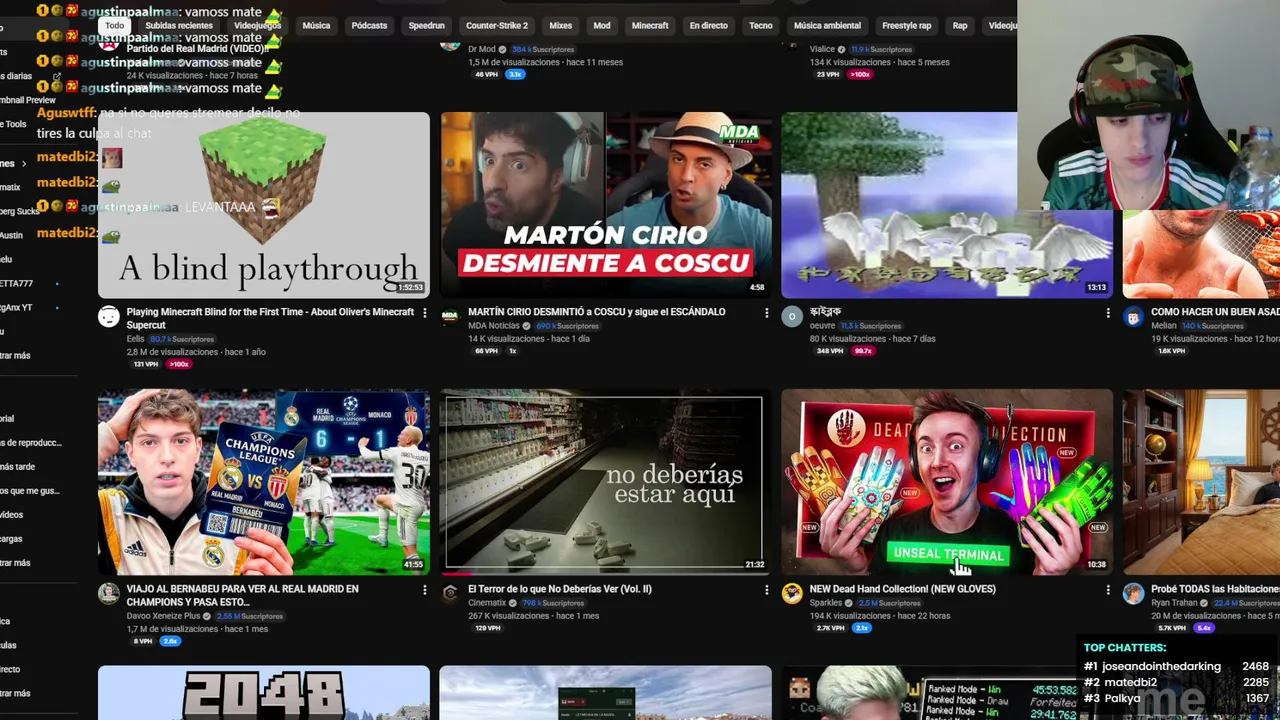The image size is (1280, 720).
Task: Open VIAJO AL BERNABEU video title
Action: (242, 595)
